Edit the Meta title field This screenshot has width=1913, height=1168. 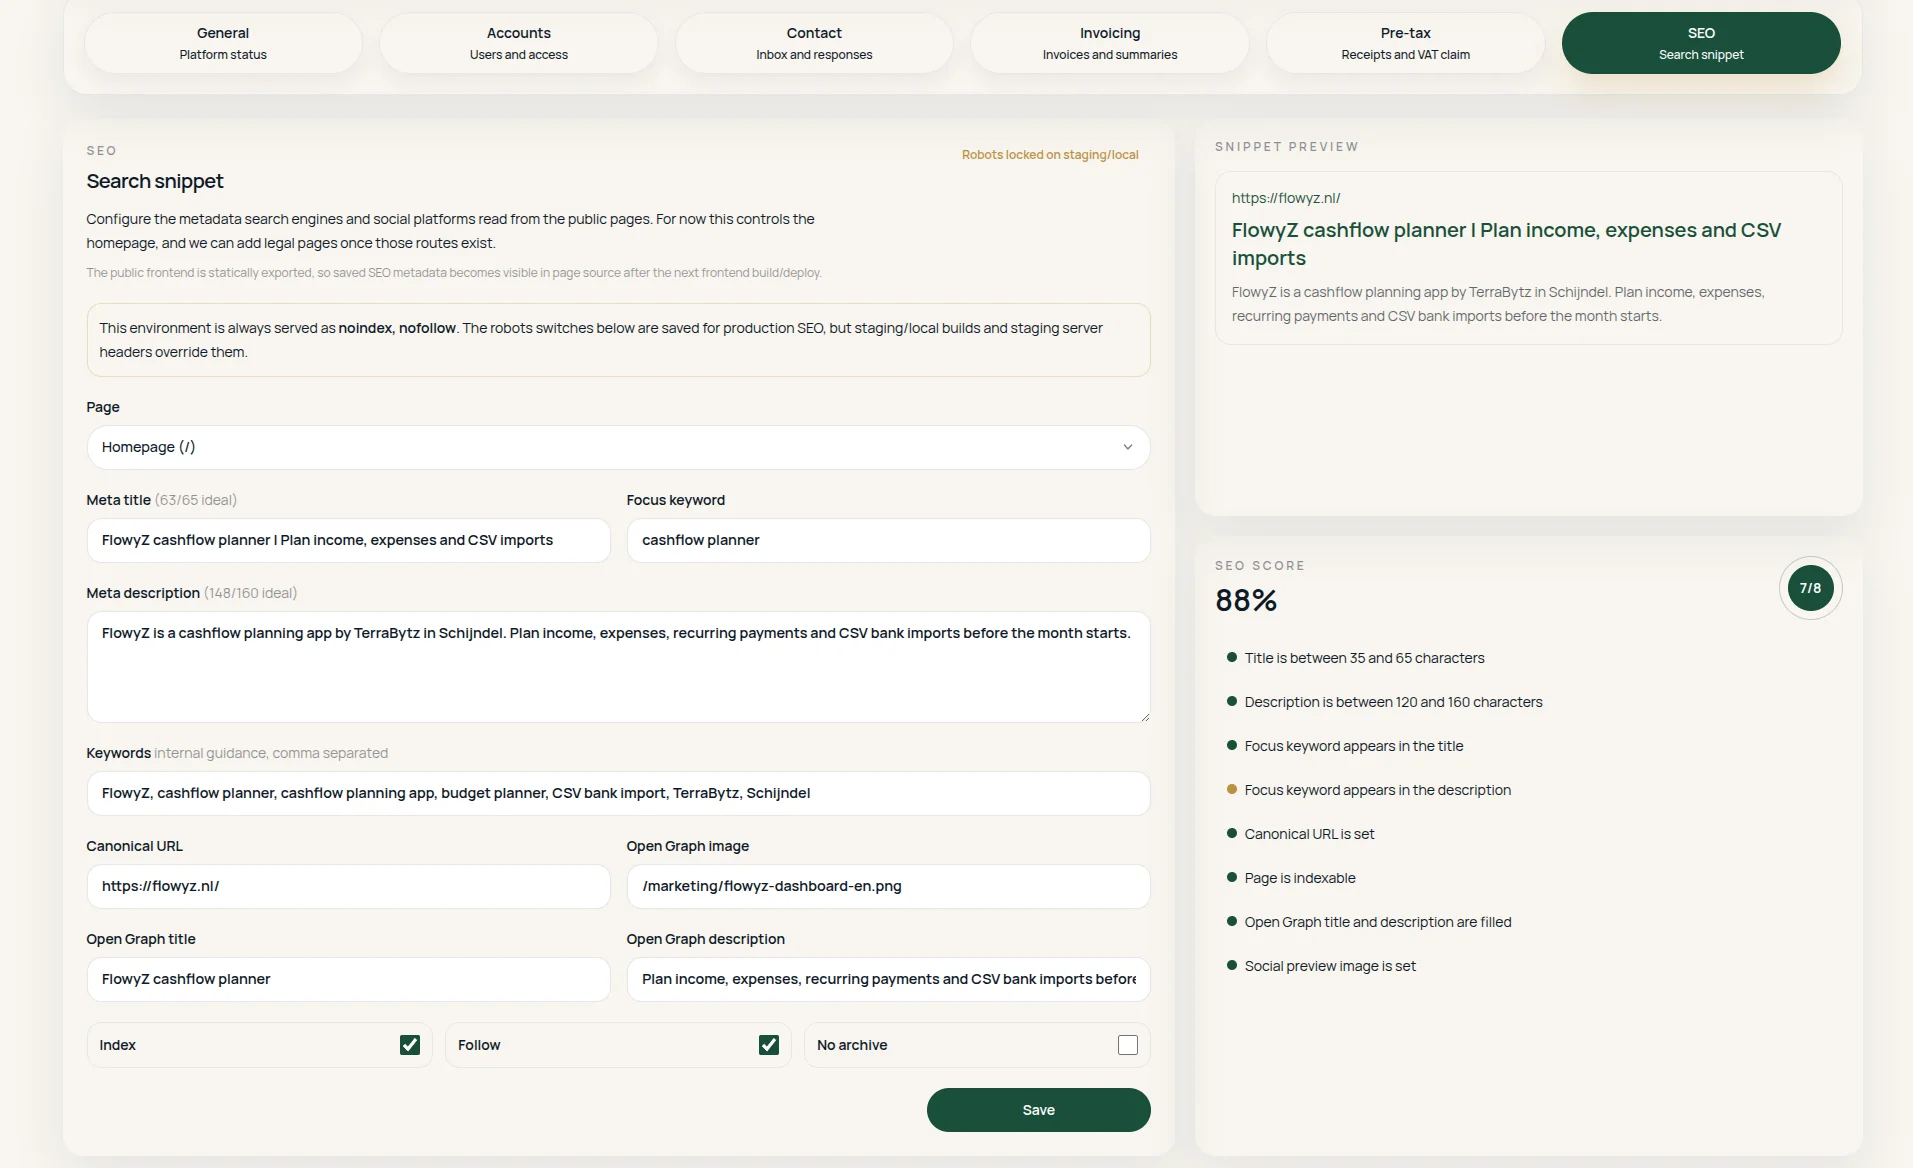click(x=348, y=540)
